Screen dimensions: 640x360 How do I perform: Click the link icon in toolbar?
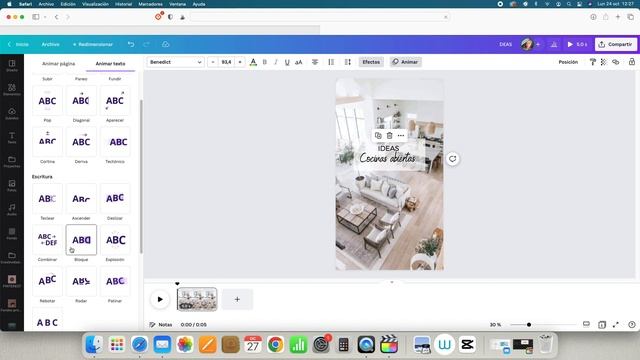[x=616, y=62]
